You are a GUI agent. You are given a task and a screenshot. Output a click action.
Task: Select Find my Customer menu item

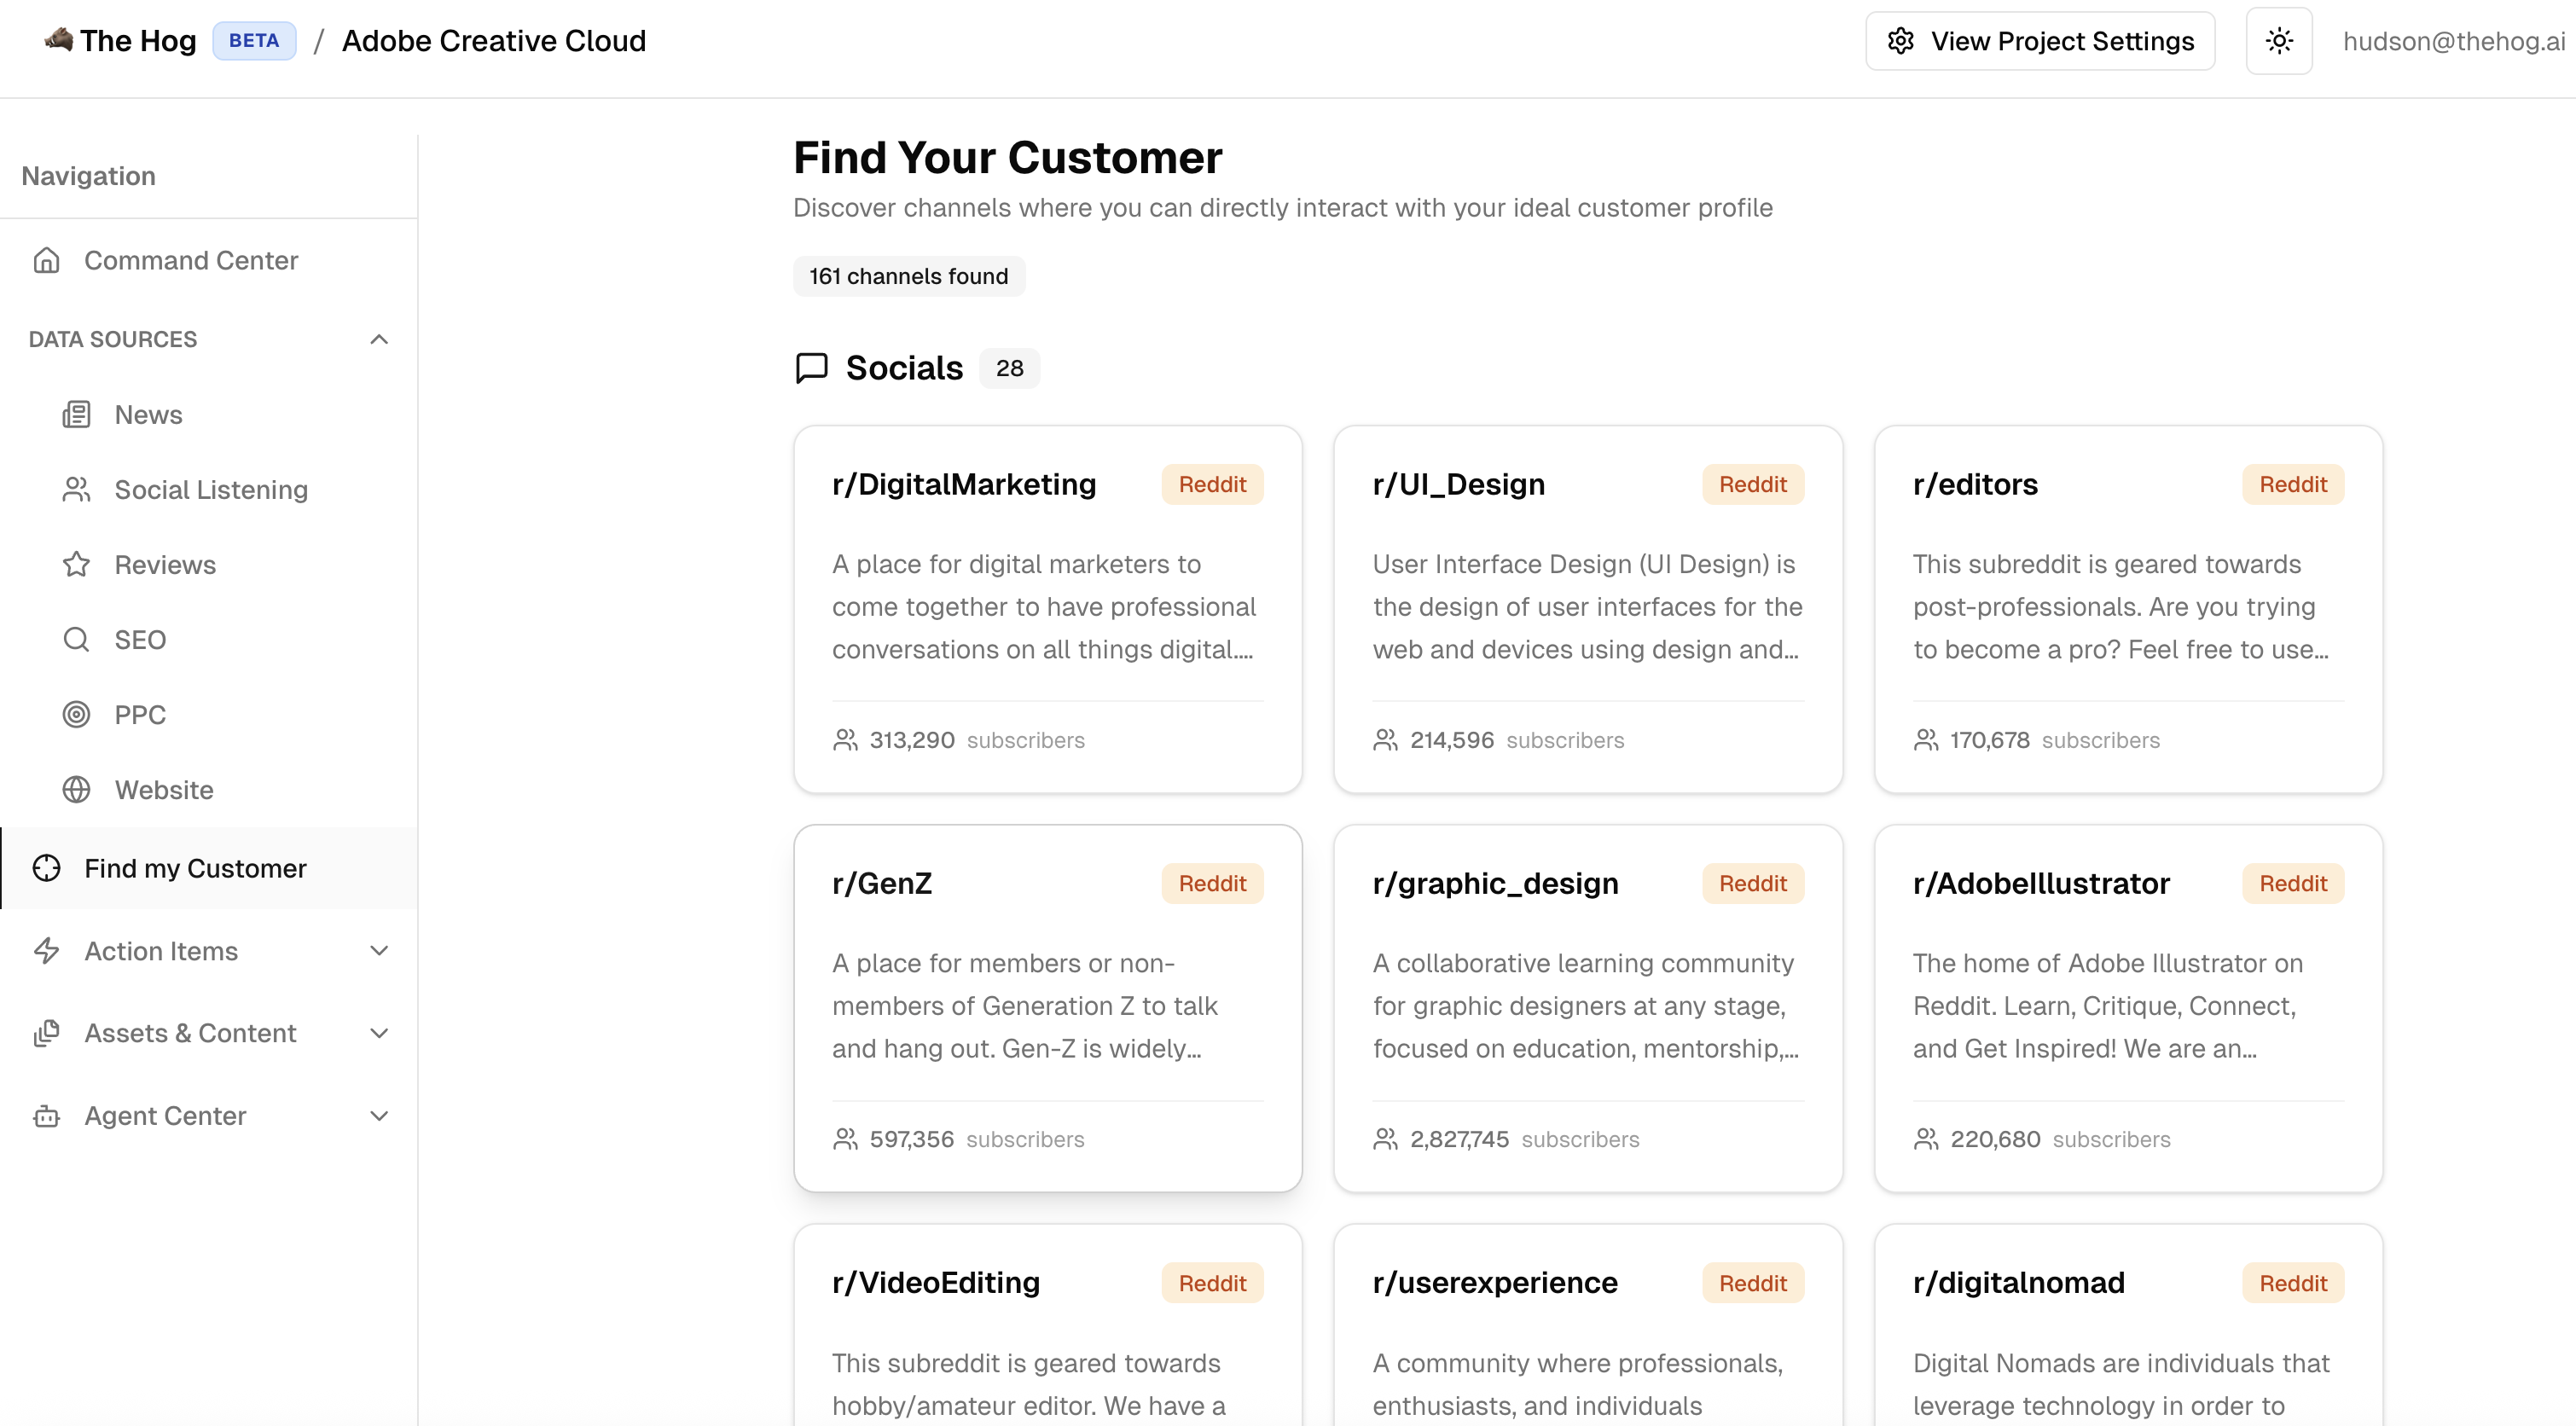(195, 868)
